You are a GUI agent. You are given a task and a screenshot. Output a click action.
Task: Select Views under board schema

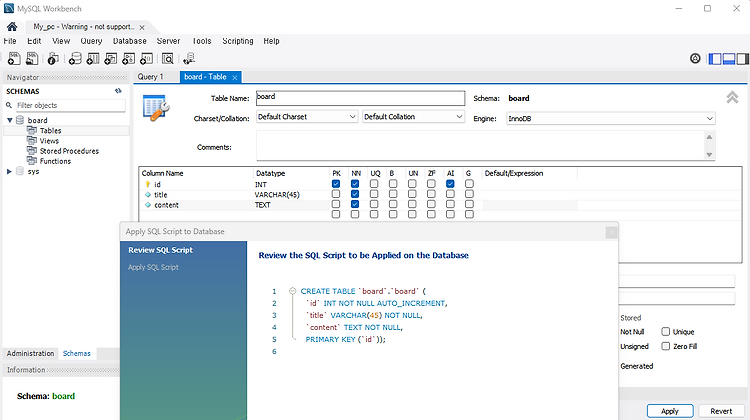click(49, 141)
